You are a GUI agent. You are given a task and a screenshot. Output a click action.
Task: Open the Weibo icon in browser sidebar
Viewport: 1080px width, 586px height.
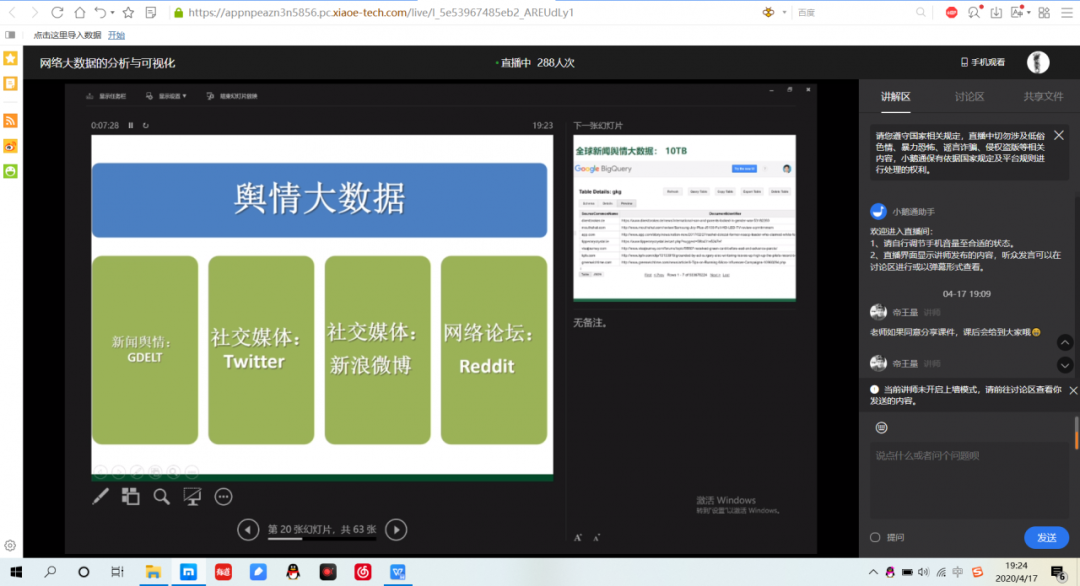(x=10, y=146)
